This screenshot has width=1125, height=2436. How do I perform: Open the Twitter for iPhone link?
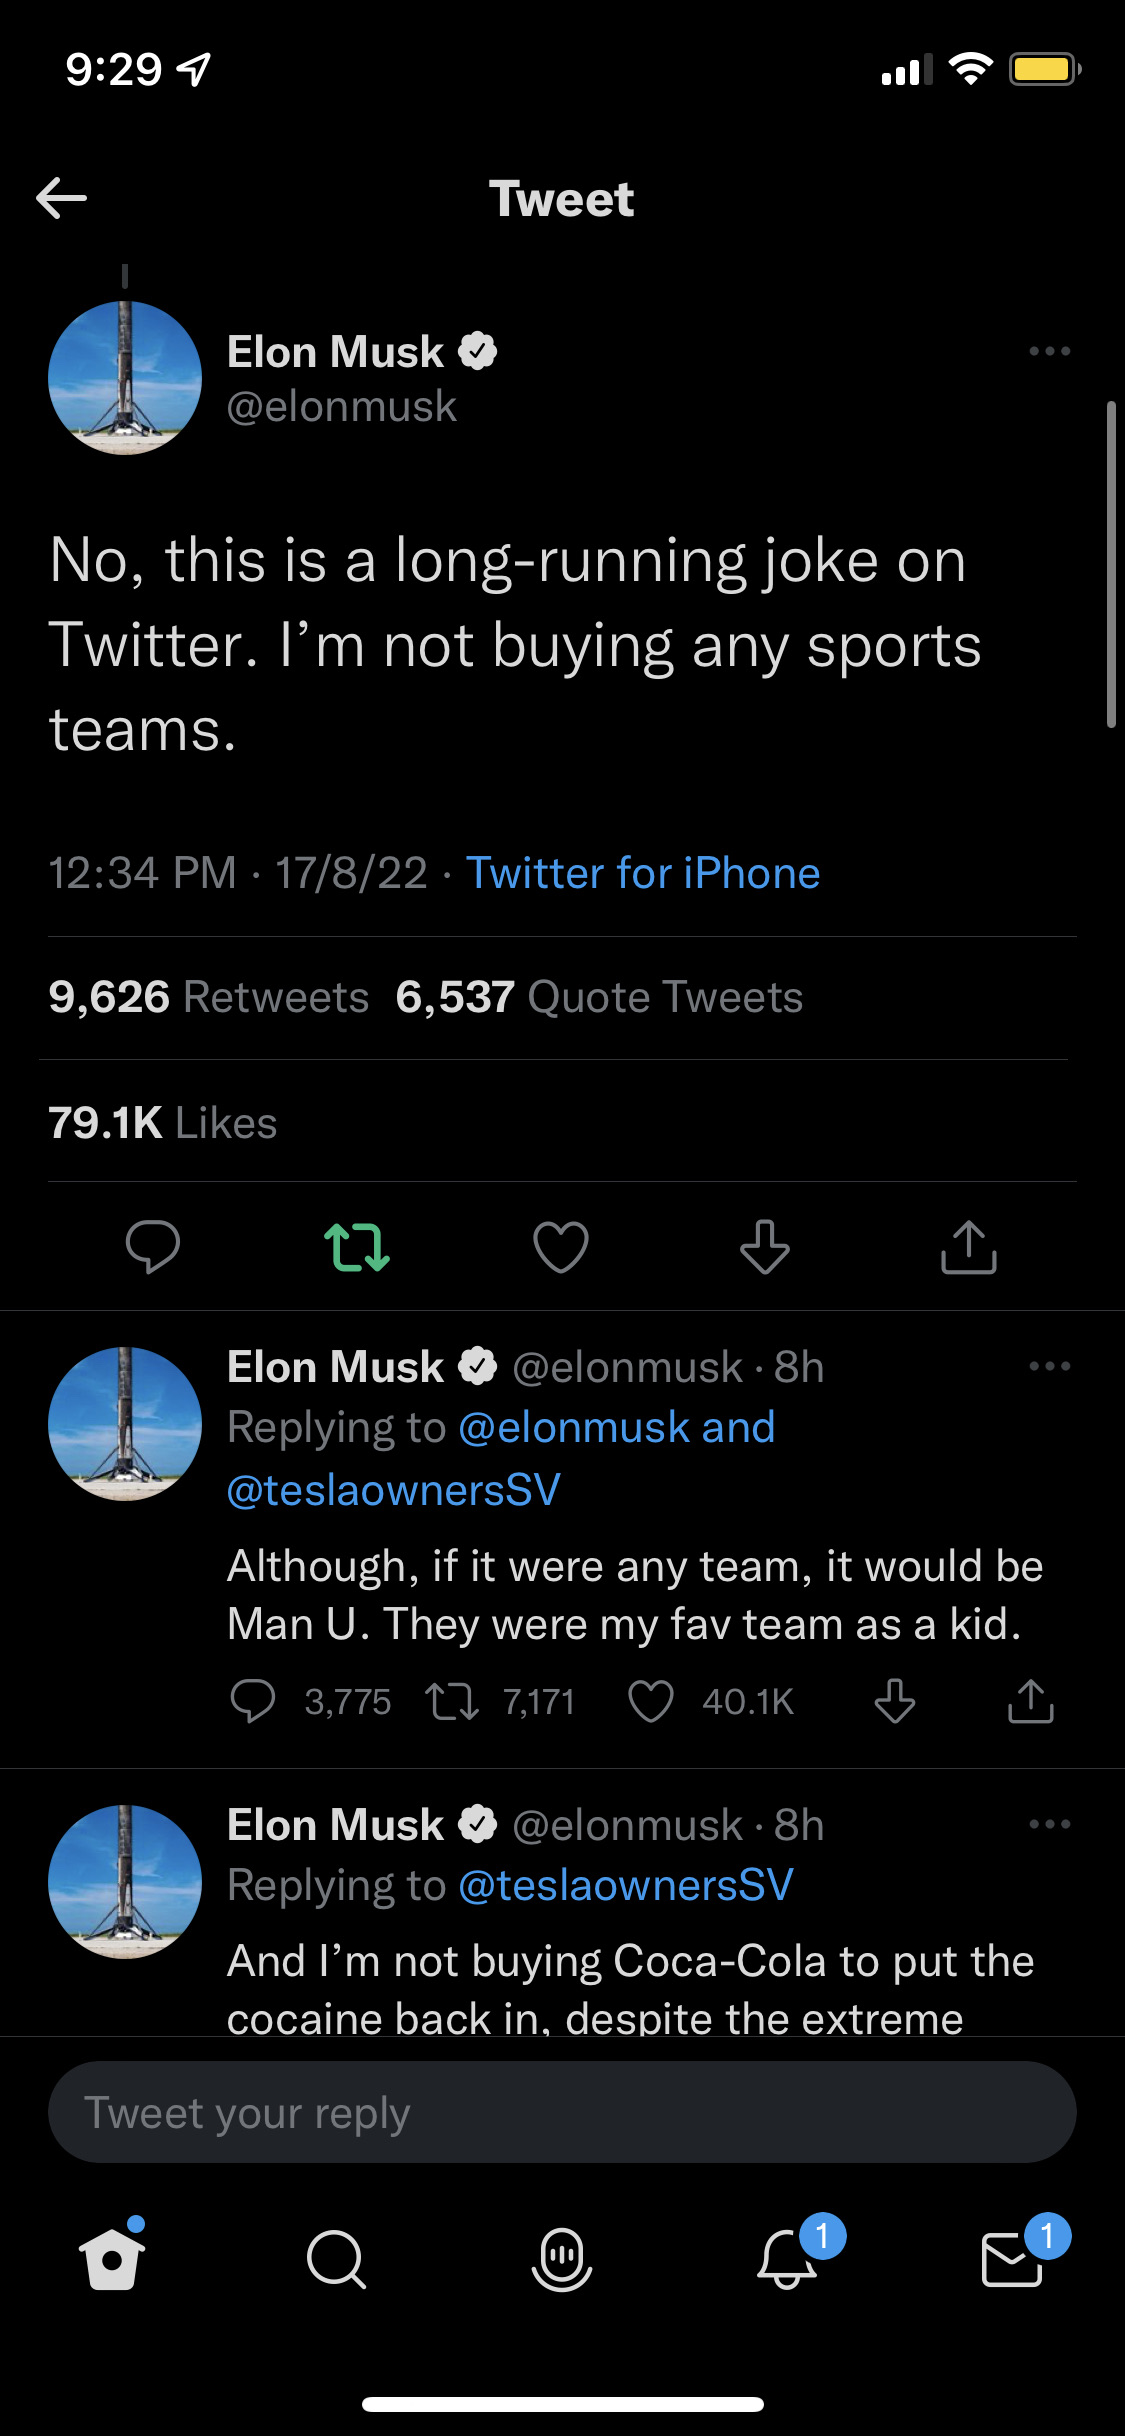click(643, 873)
